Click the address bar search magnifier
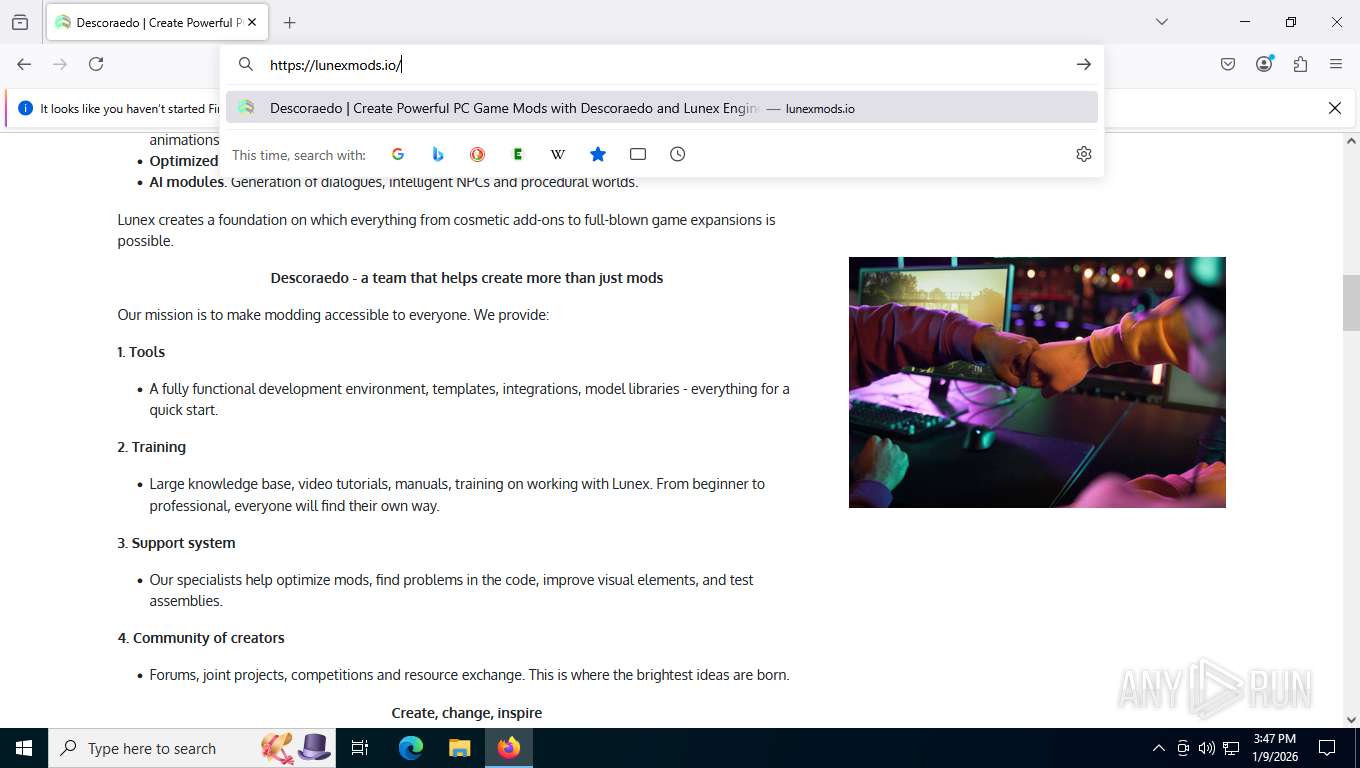1360x768 pixels. tap(246, 64)
